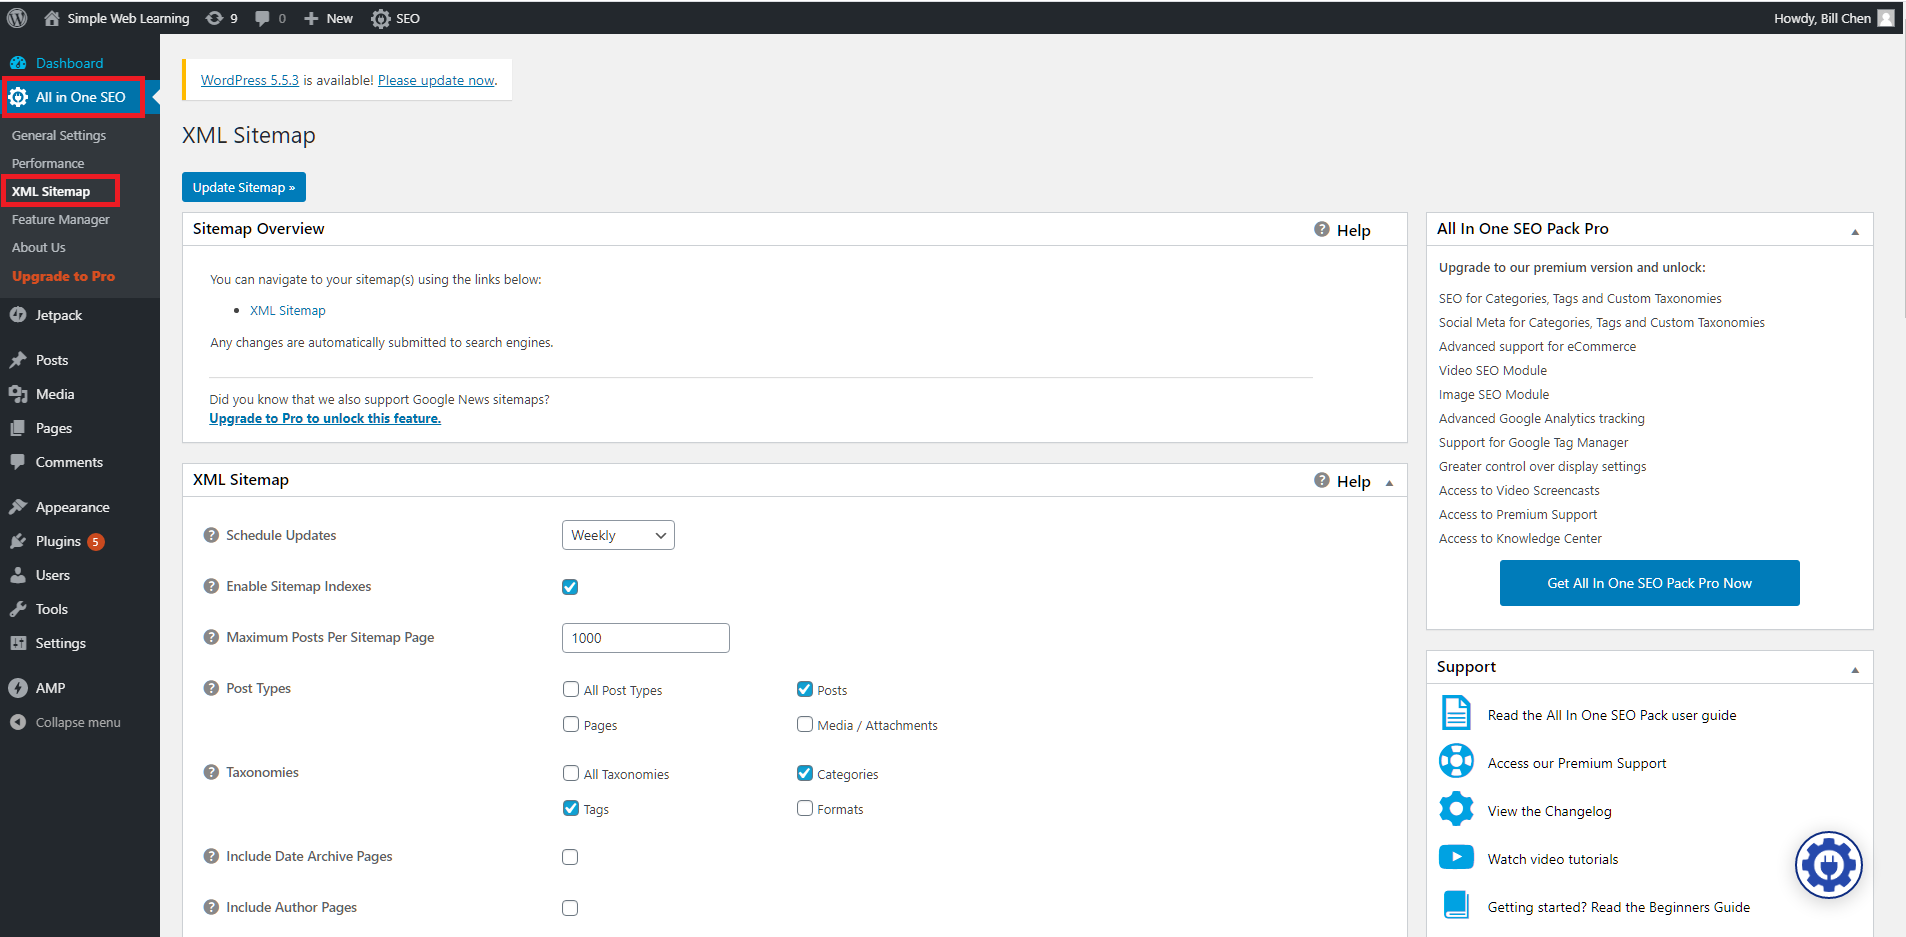Click the Jetpack icon in sidebar
The image size is (1906, 937).
click(18, 315)
